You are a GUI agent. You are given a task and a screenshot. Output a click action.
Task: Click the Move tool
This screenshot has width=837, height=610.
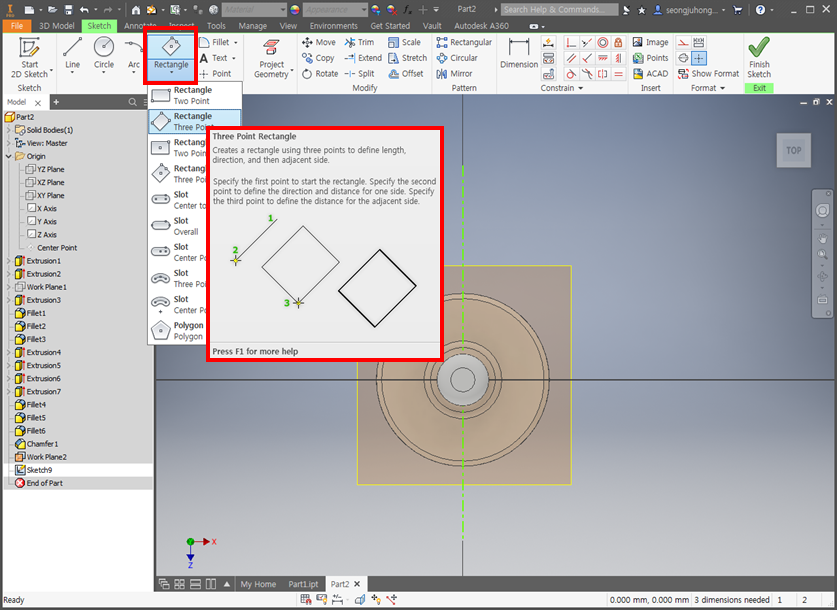tap(319, 42)
